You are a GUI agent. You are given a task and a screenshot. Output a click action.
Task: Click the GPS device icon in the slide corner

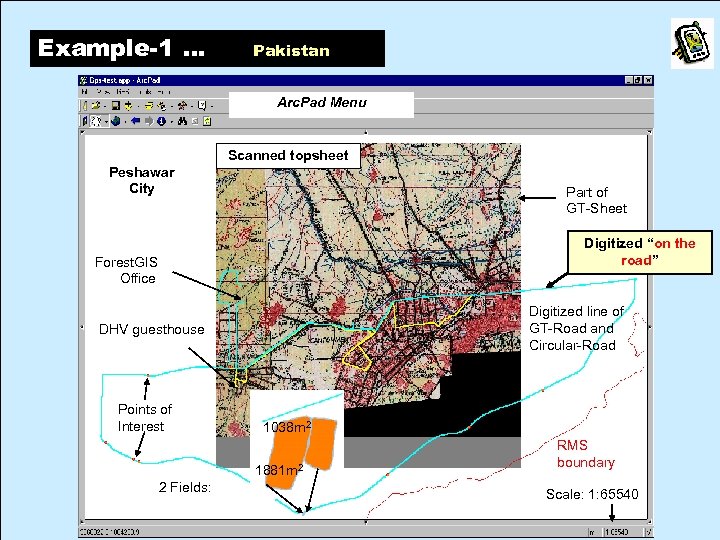coord(692,43)
